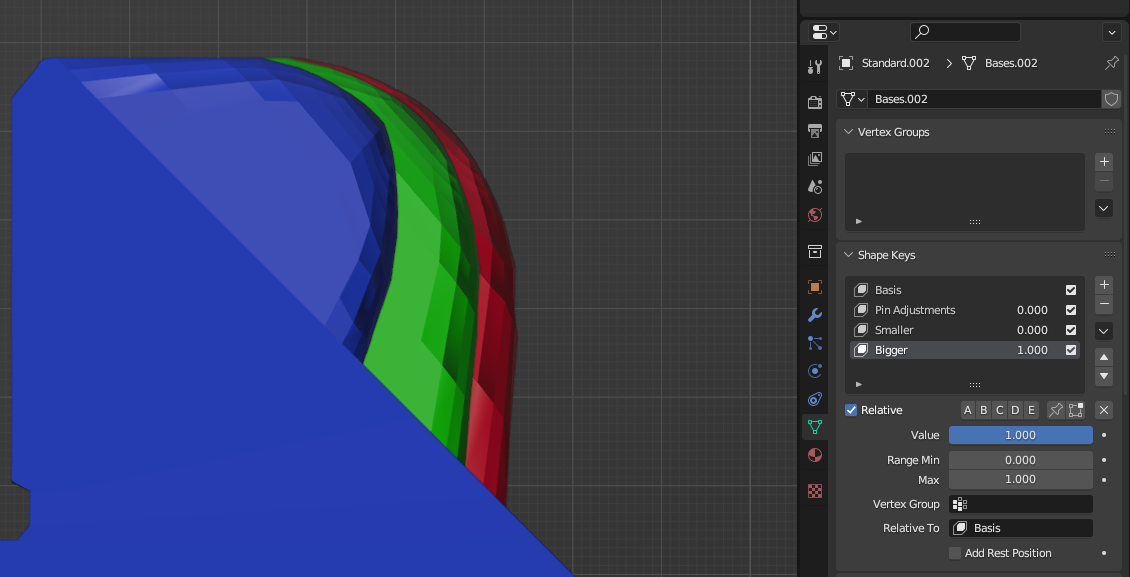Open the editor type dropdown
Screen dimensions: 1130x577
click(824, 32)
